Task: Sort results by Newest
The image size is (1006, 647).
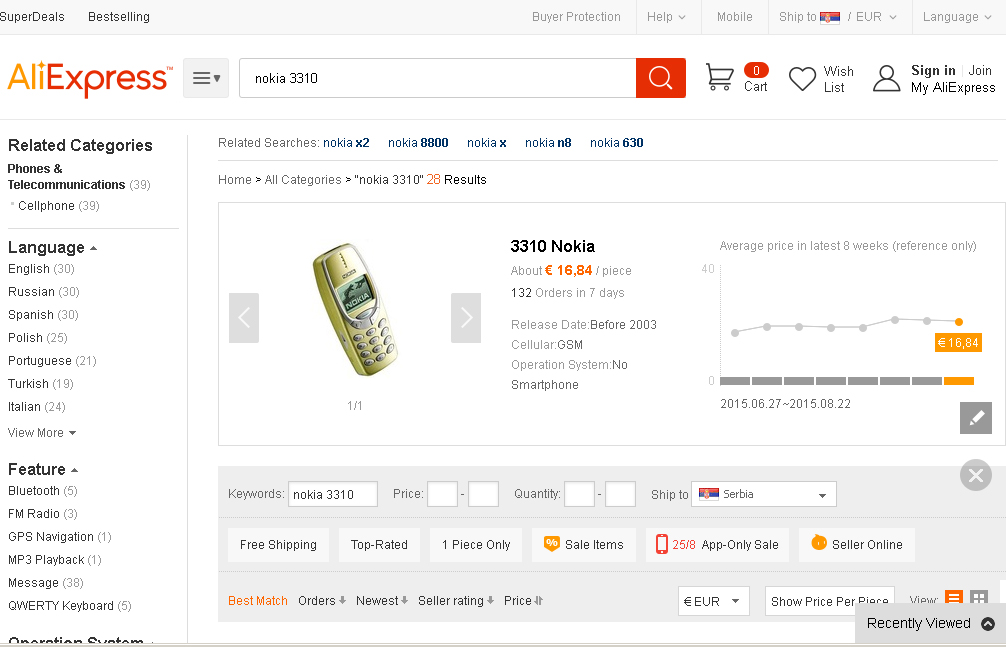Action: (x=382, y=601)
